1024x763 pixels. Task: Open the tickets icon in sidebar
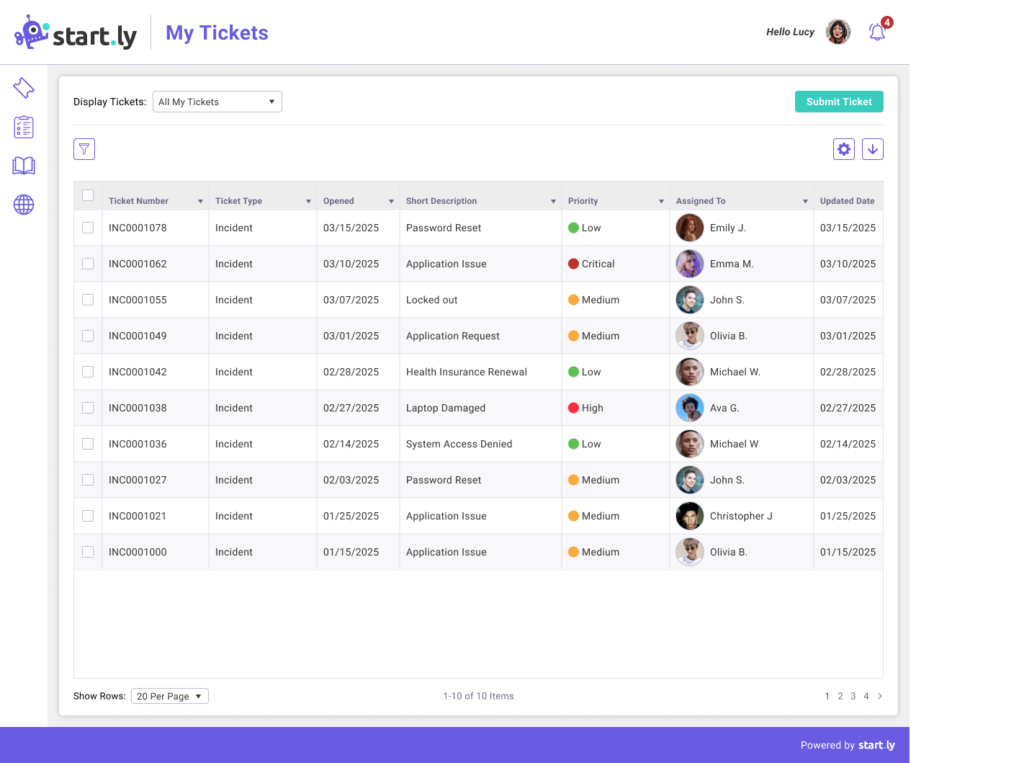pos(24,89)
